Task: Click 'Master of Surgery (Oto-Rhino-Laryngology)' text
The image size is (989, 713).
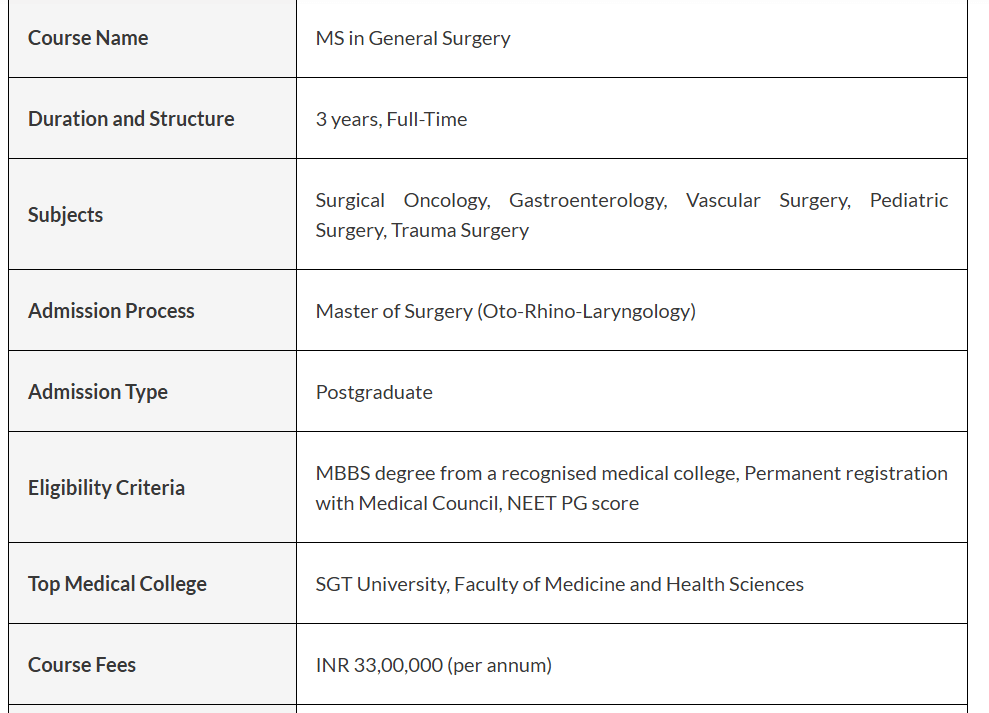Action: pos(505,311)
